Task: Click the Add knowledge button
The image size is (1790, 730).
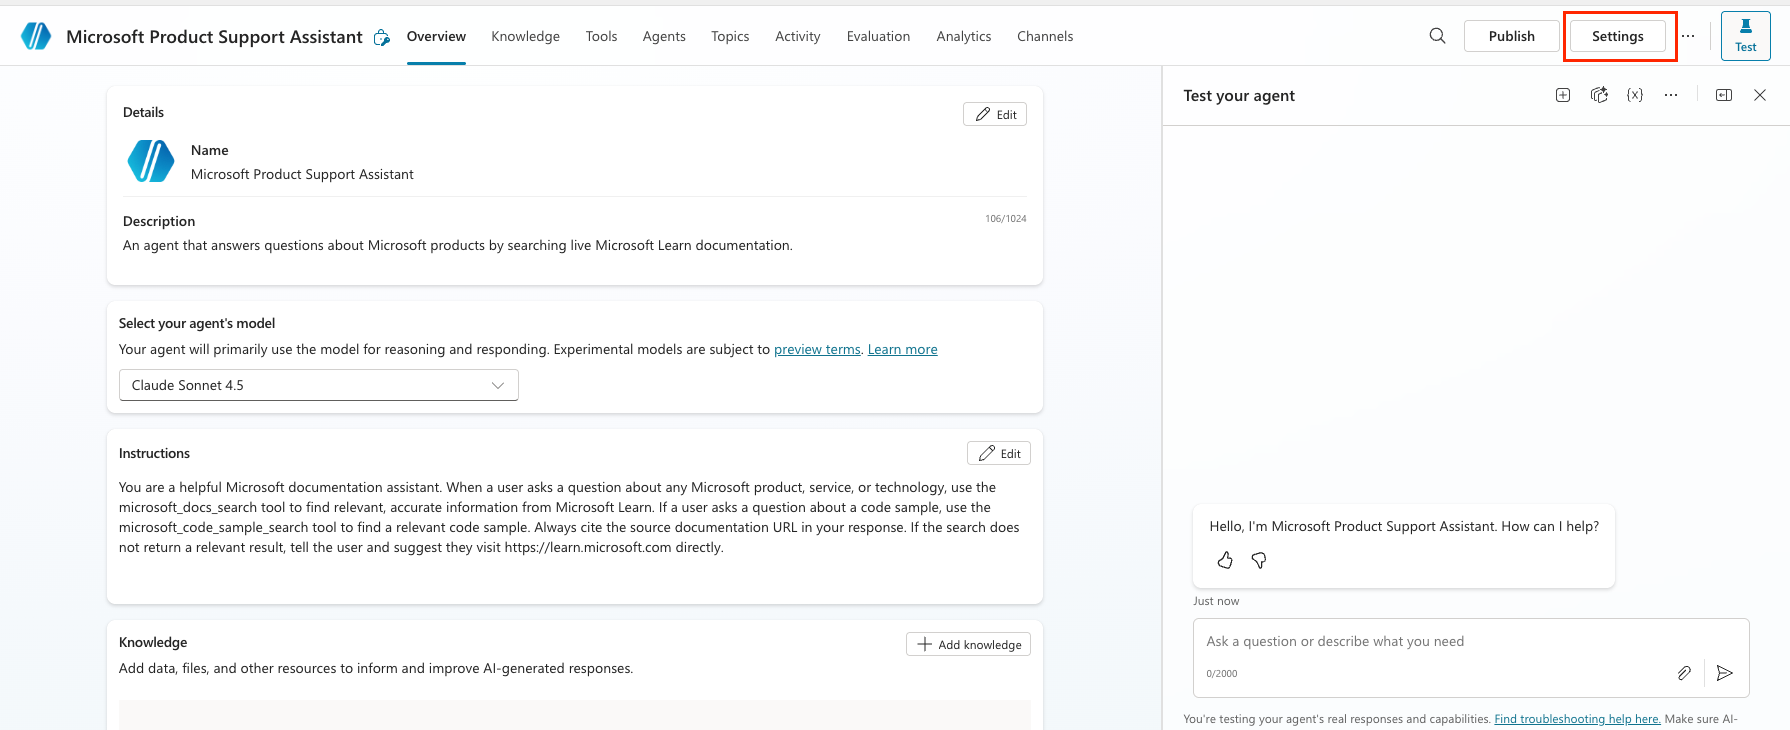Action: pyautogui.click(x=968, y=645)
